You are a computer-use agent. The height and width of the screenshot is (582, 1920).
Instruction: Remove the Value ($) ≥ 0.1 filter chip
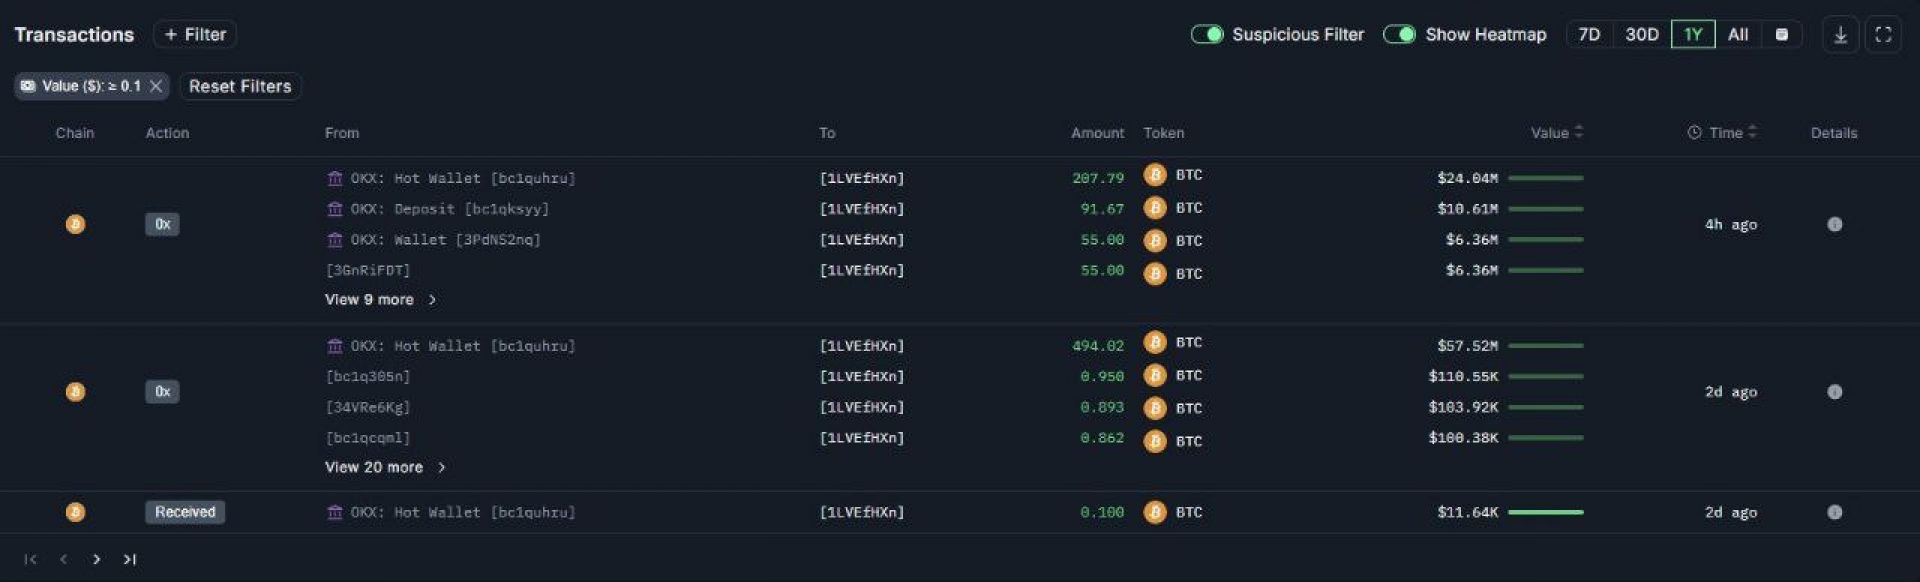click(x=156, y=86)
